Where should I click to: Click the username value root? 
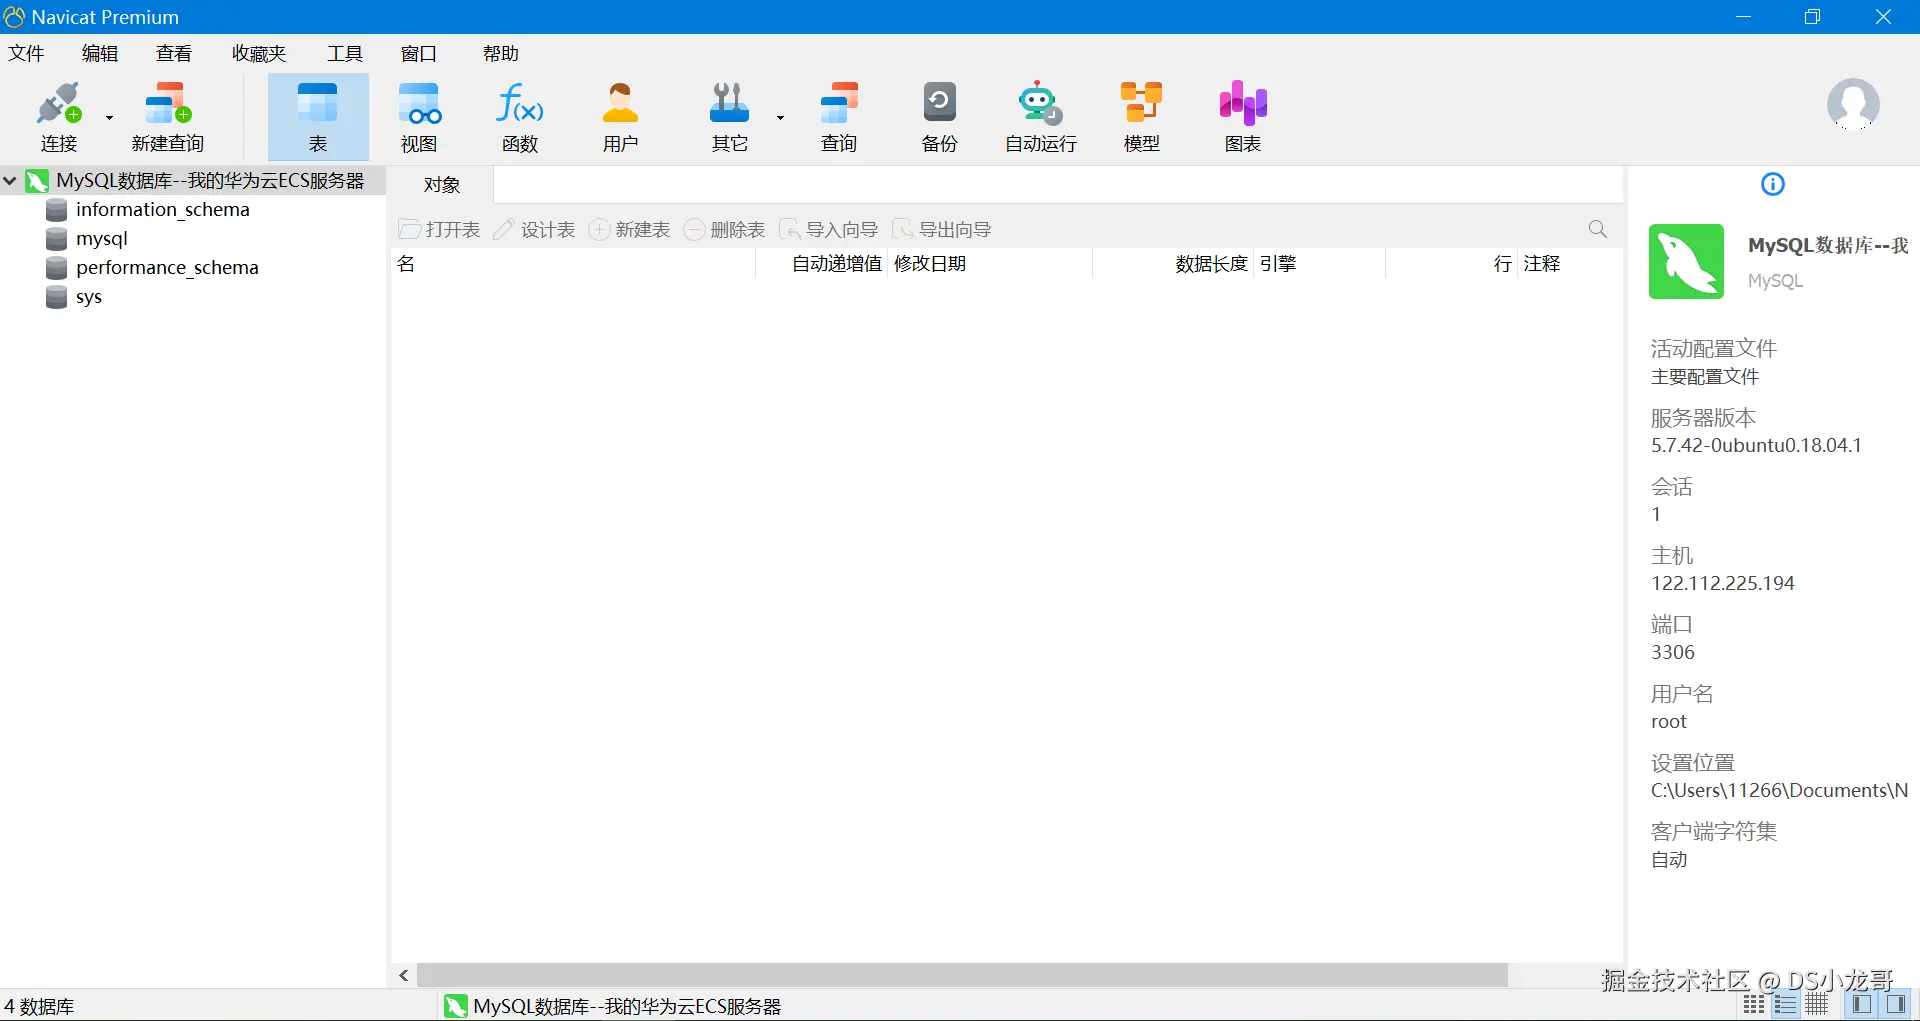pyautogui.click(x=1669, y=721)
